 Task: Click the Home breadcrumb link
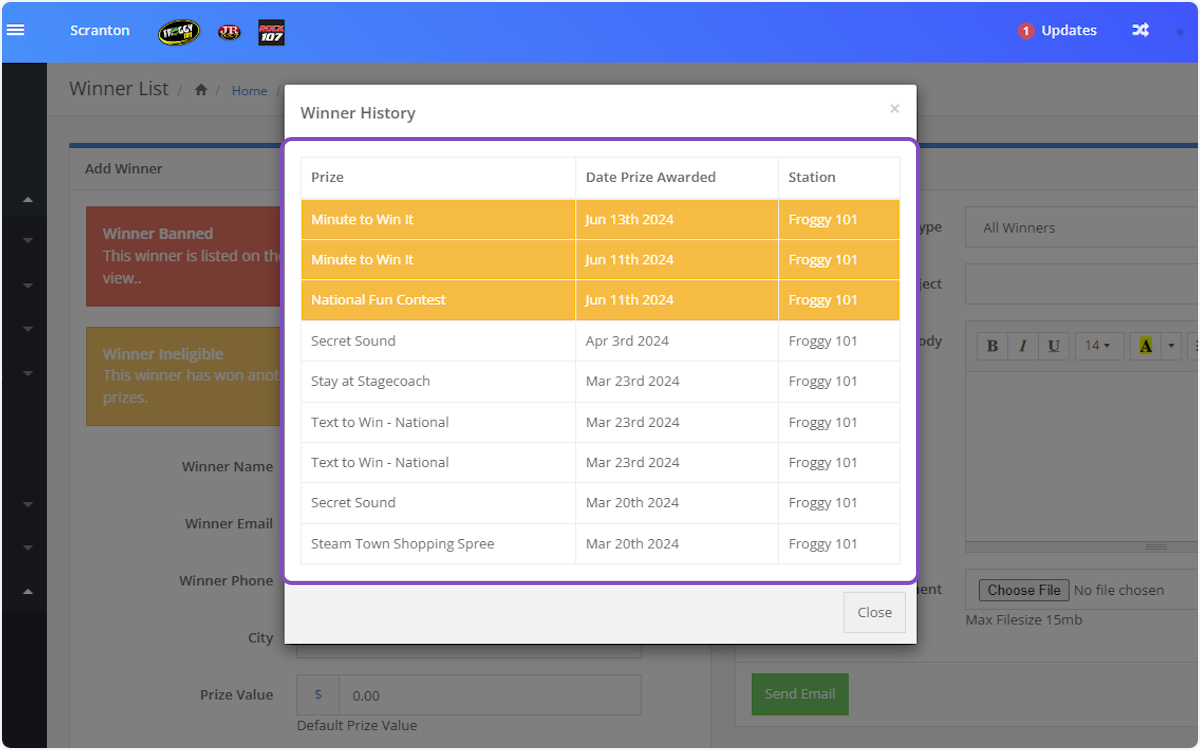point(249,91)
